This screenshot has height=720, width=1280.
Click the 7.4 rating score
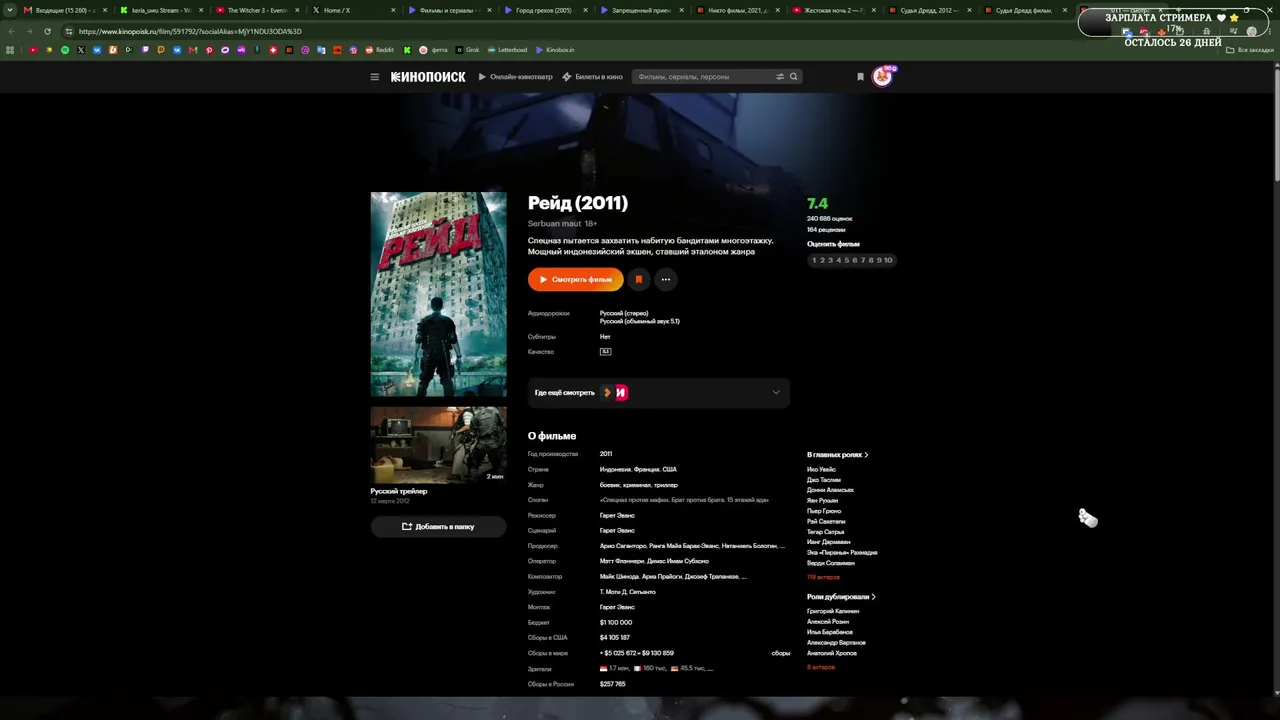(817, 204)
